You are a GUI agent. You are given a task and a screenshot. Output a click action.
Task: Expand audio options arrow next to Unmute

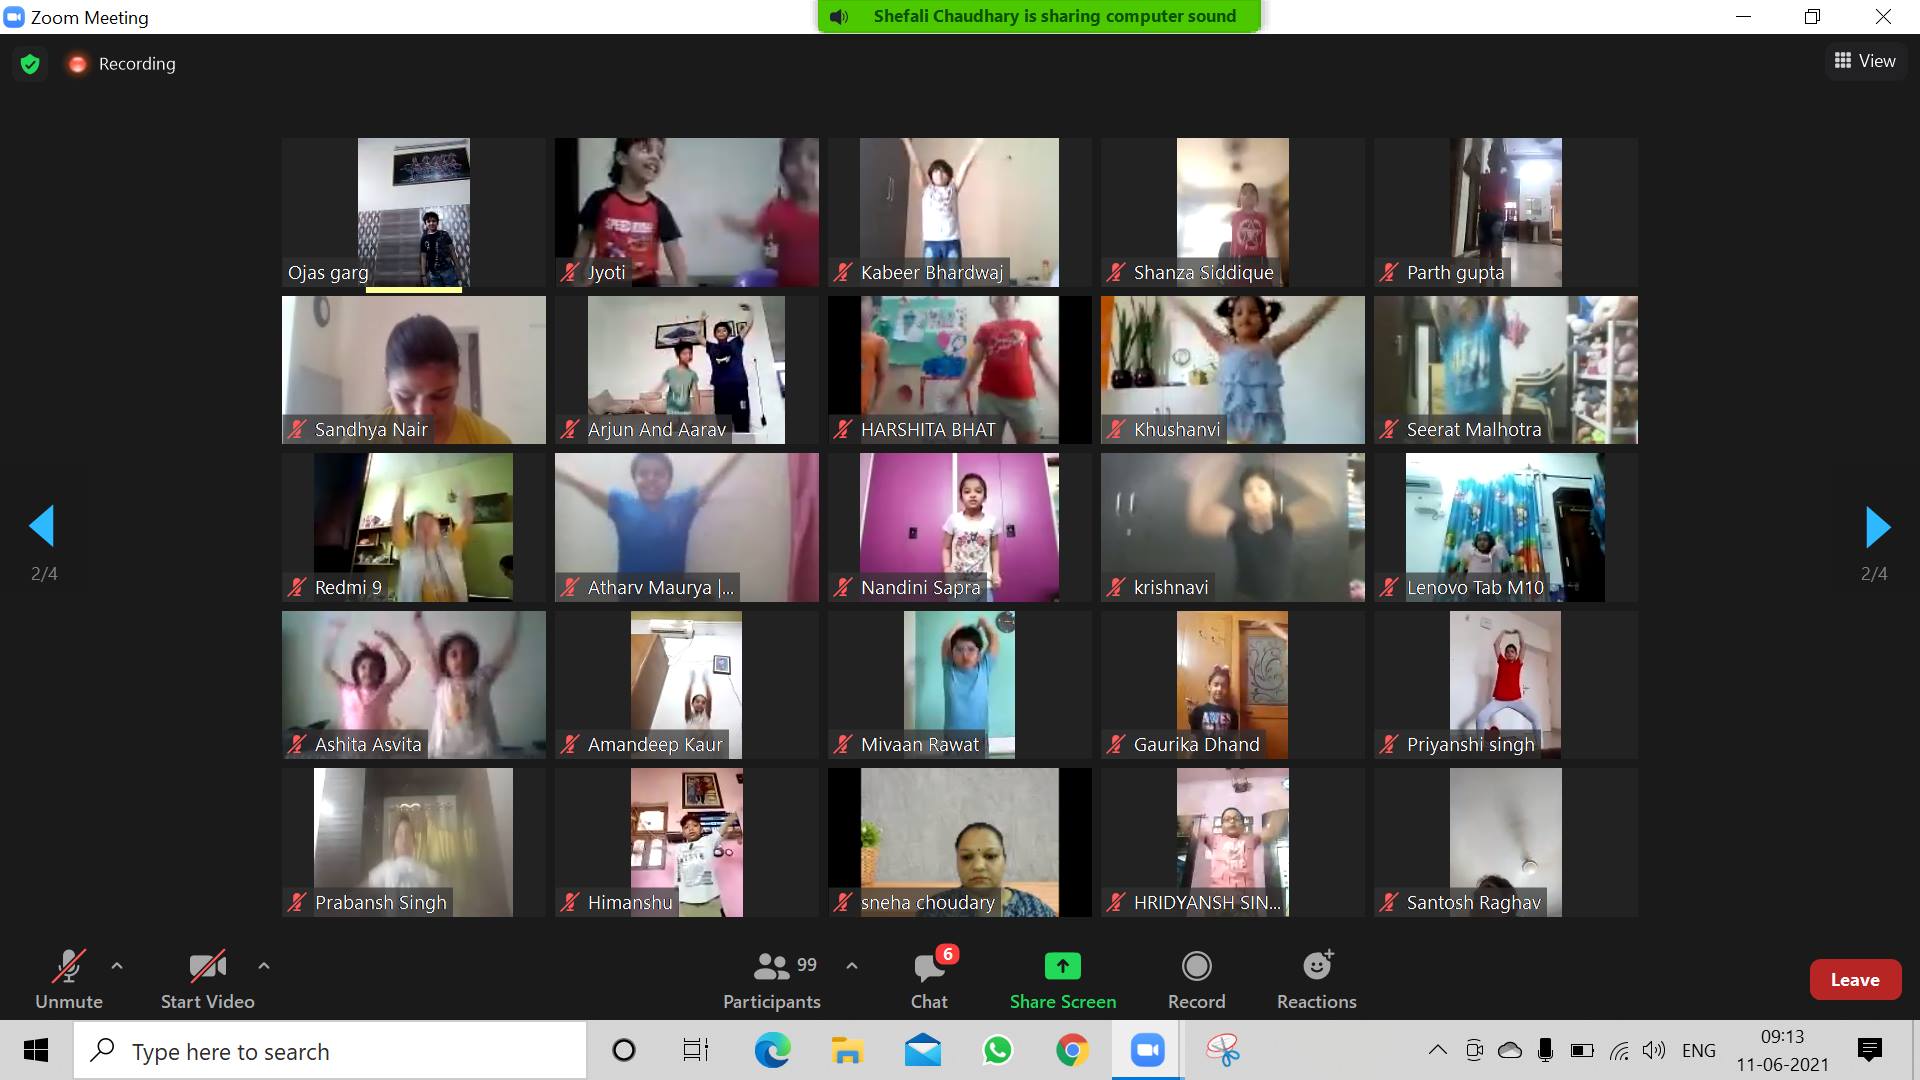pos(117,966)
